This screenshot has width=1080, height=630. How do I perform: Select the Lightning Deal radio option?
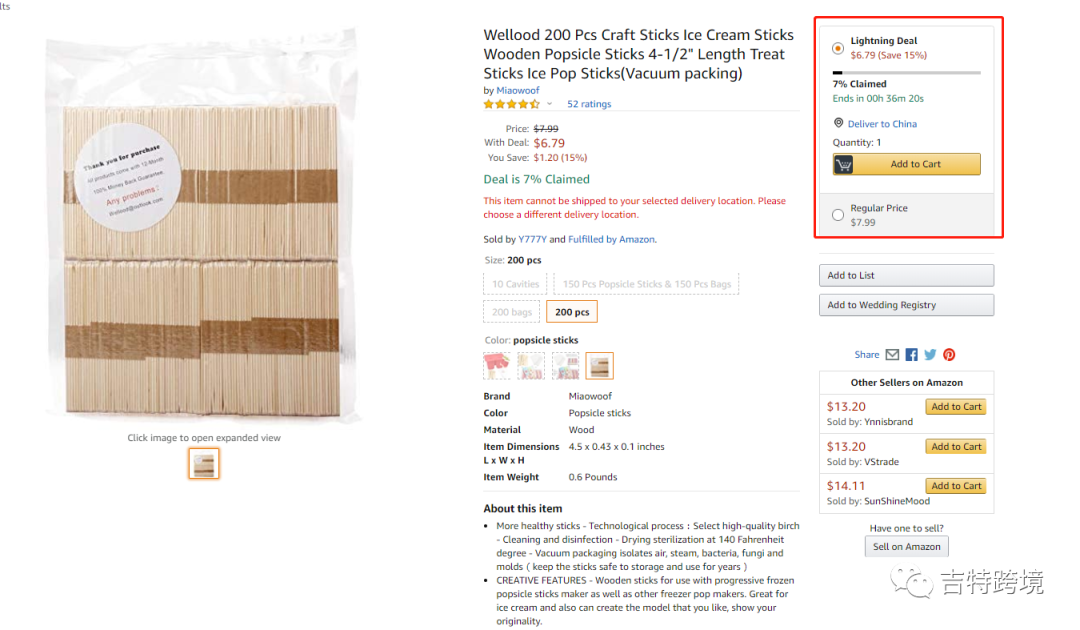click(838, 48)
